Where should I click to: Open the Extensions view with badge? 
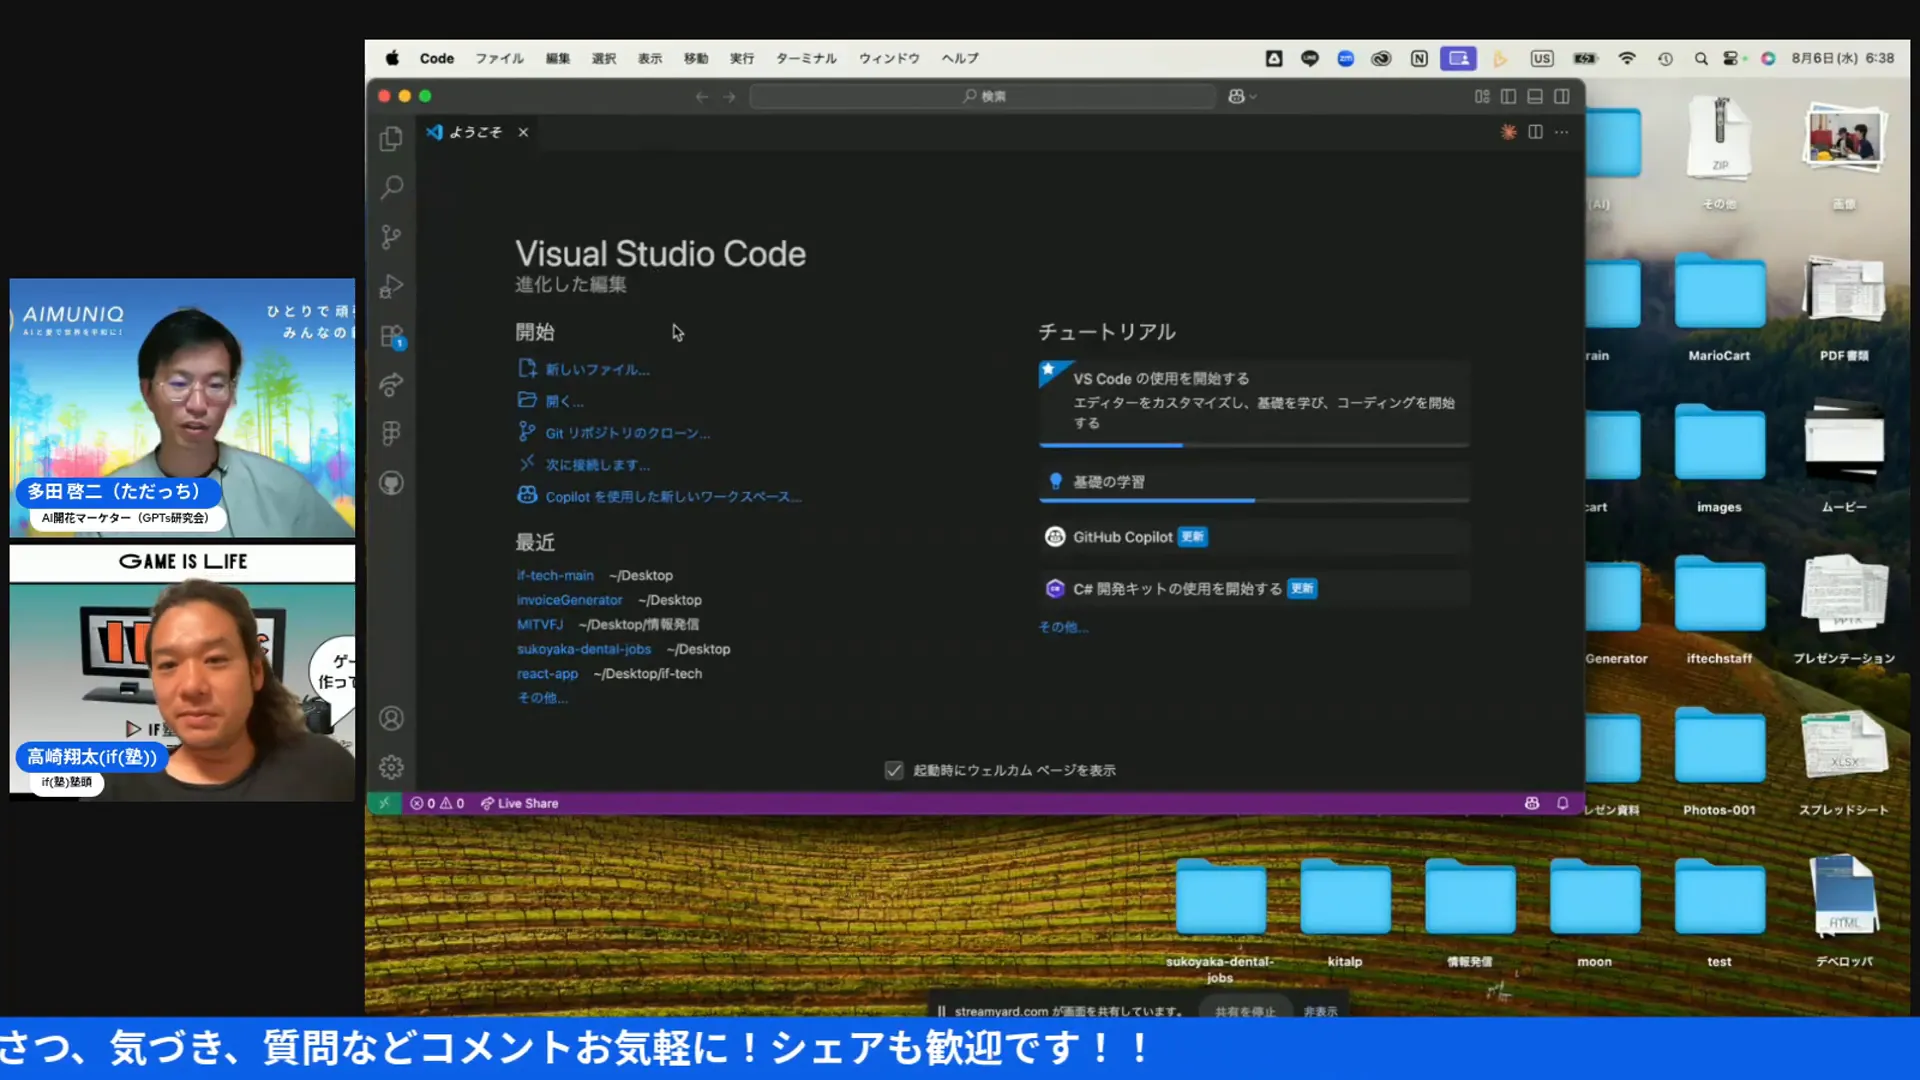391,336
